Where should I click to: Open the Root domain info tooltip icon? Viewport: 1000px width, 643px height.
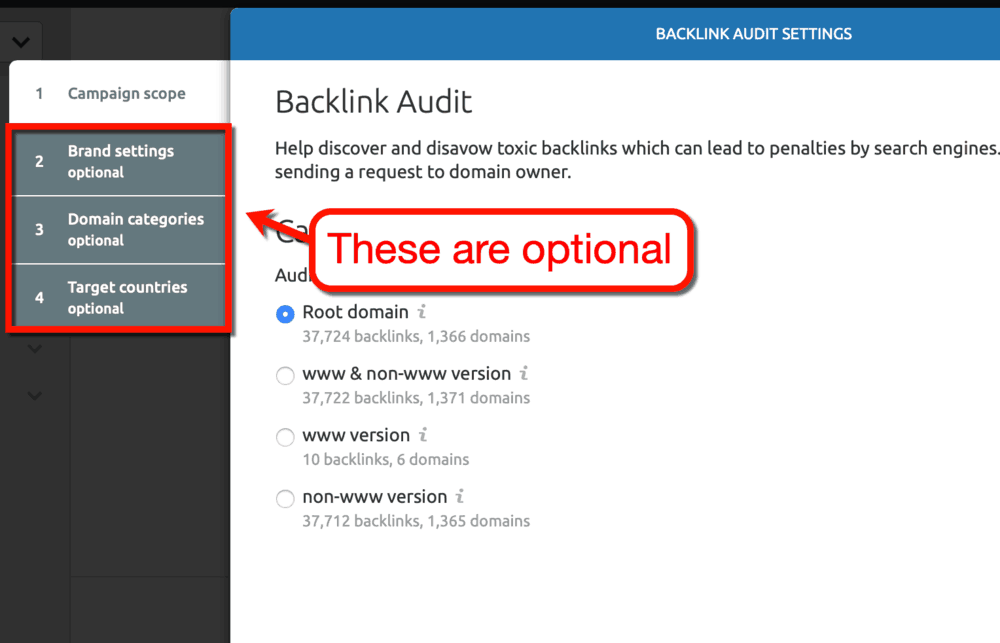[x=419, y=312]
